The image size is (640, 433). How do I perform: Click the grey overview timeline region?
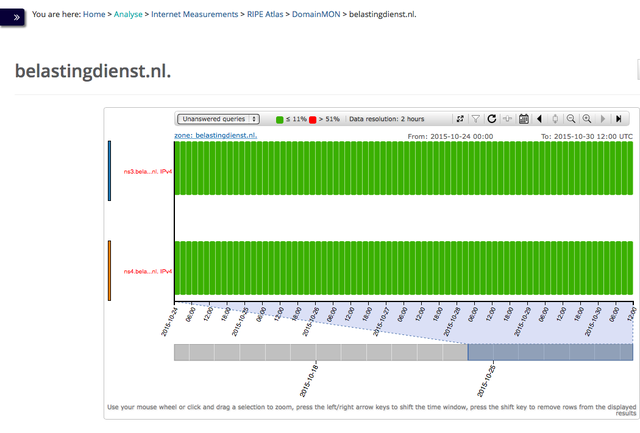click(x=321, y=352)
